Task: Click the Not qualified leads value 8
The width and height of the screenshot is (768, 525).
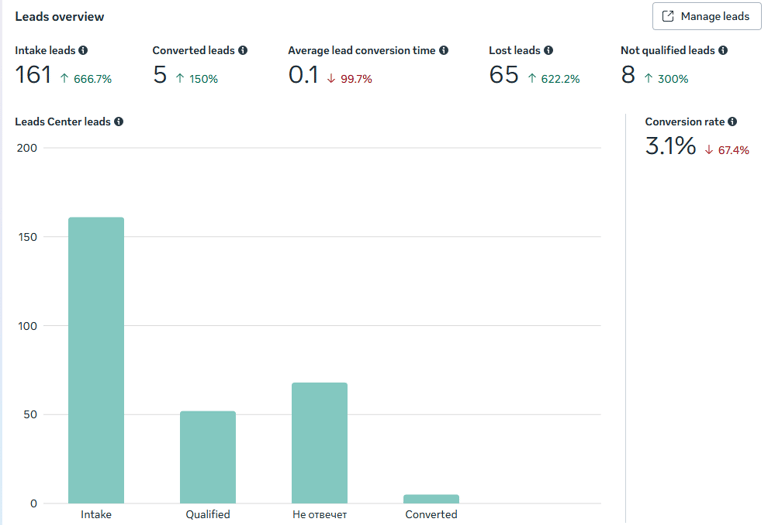Action: pyautogui.click(x=628, y=75)
